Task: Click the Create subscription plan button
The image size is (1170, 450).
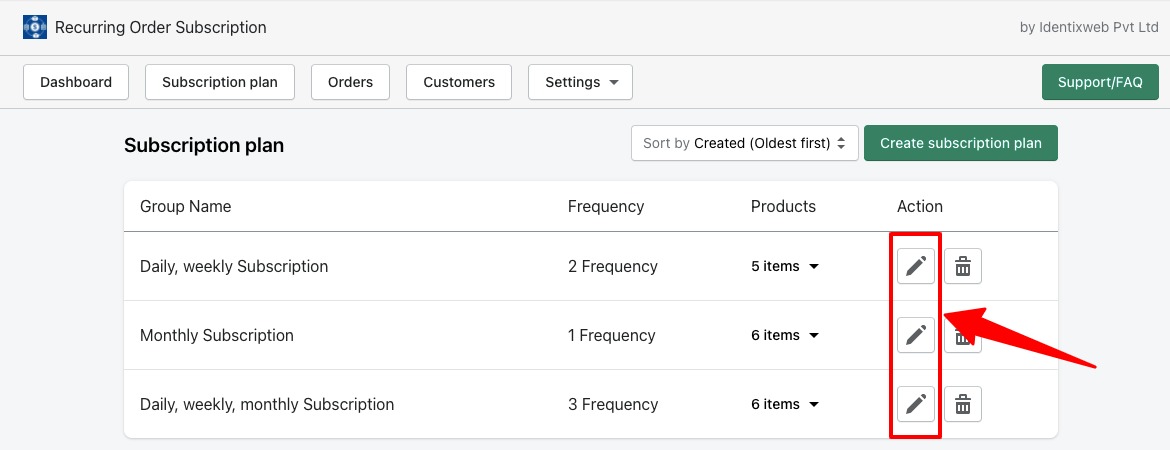Action: coord(960,143)
